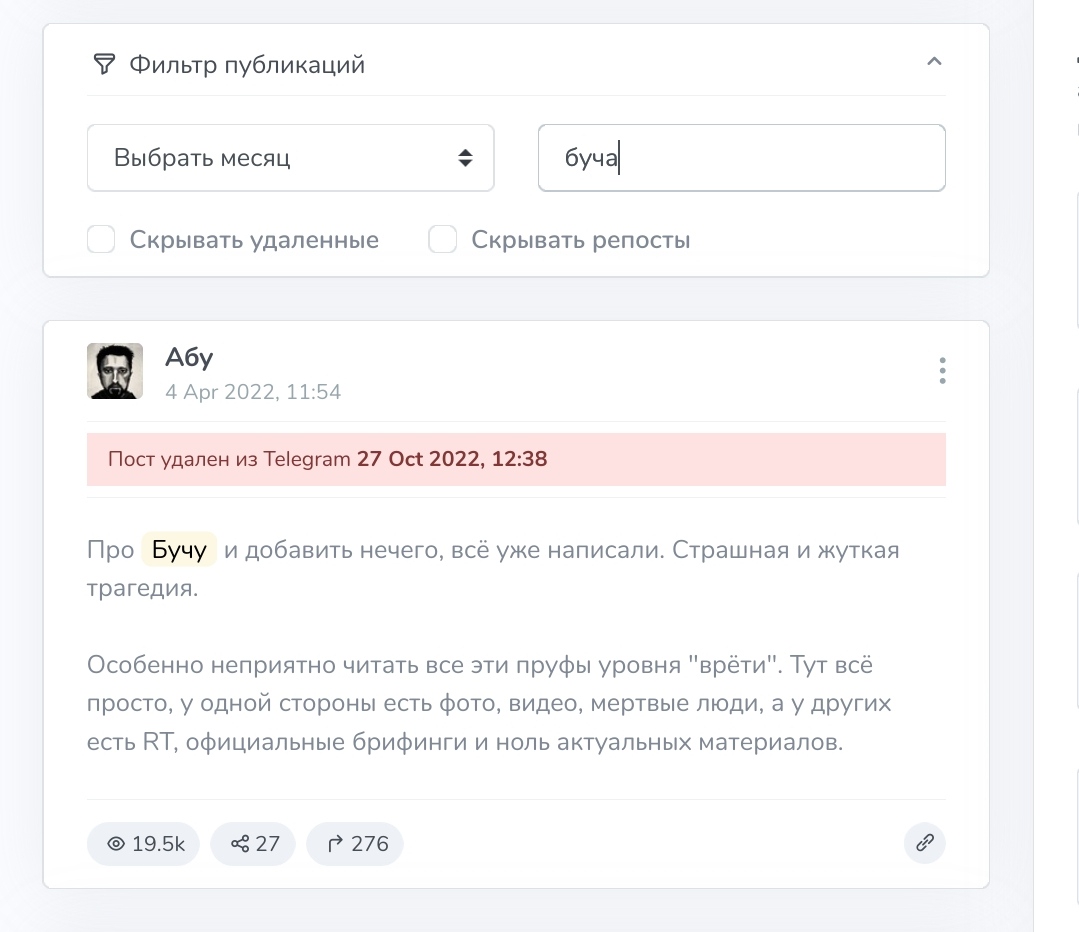Screen dimensions: 1079x932
Task: Open the post's three-dot options menu
Action: click(942, 371)
